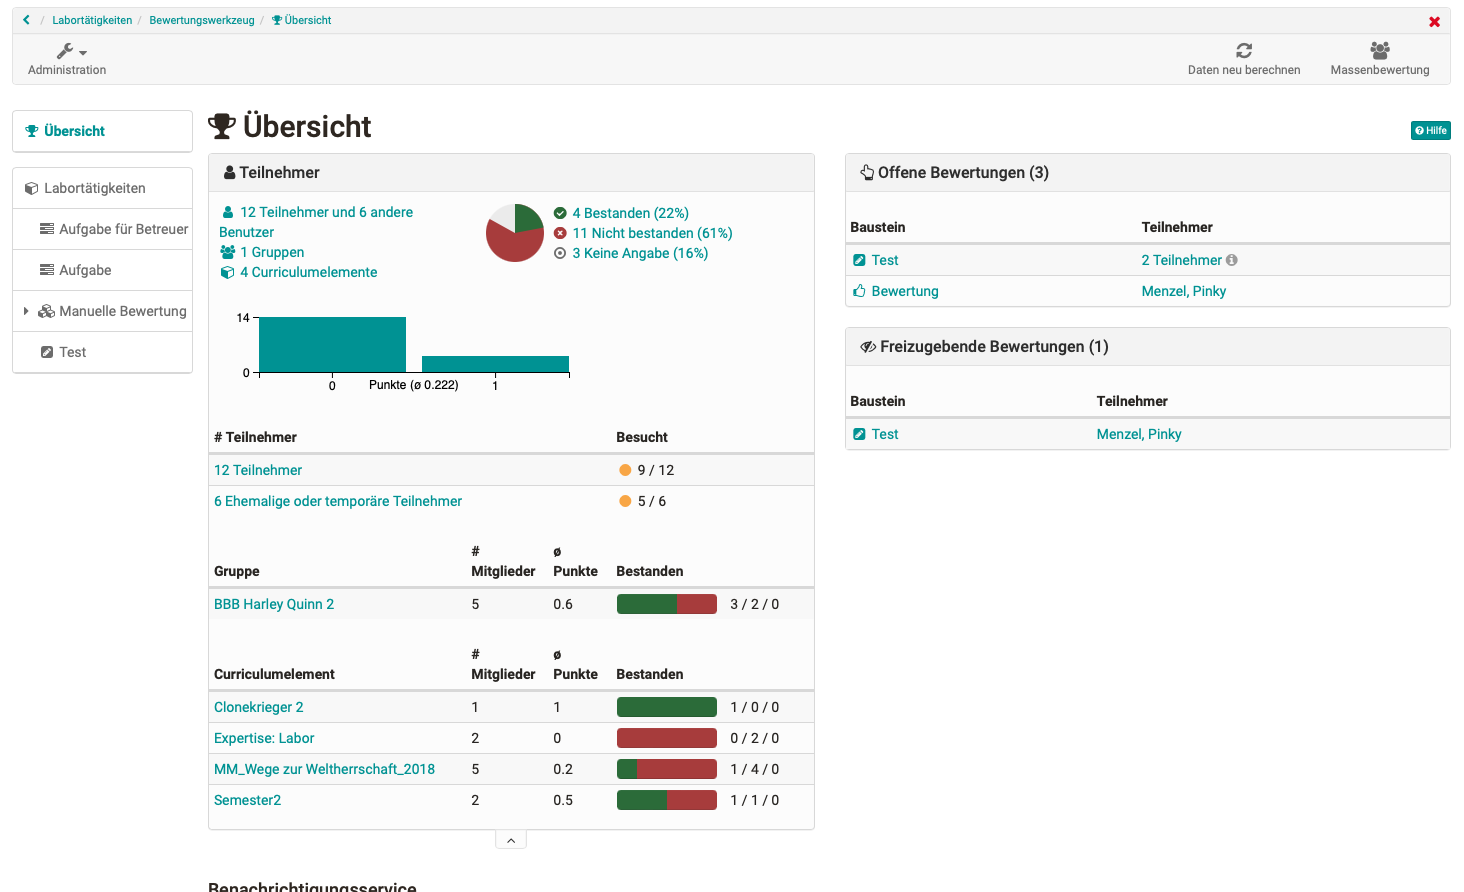Click the back arrow in breadcrumb

26,20
